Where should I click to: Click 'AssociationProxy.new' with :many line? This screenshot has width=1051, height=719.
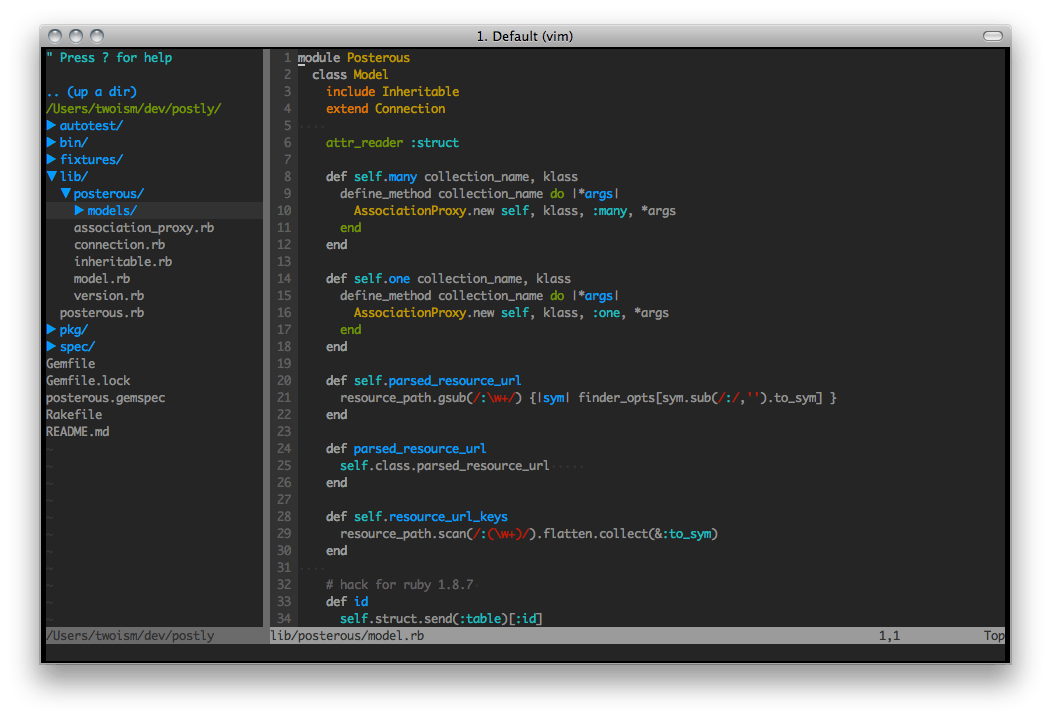tap(515, 211)
